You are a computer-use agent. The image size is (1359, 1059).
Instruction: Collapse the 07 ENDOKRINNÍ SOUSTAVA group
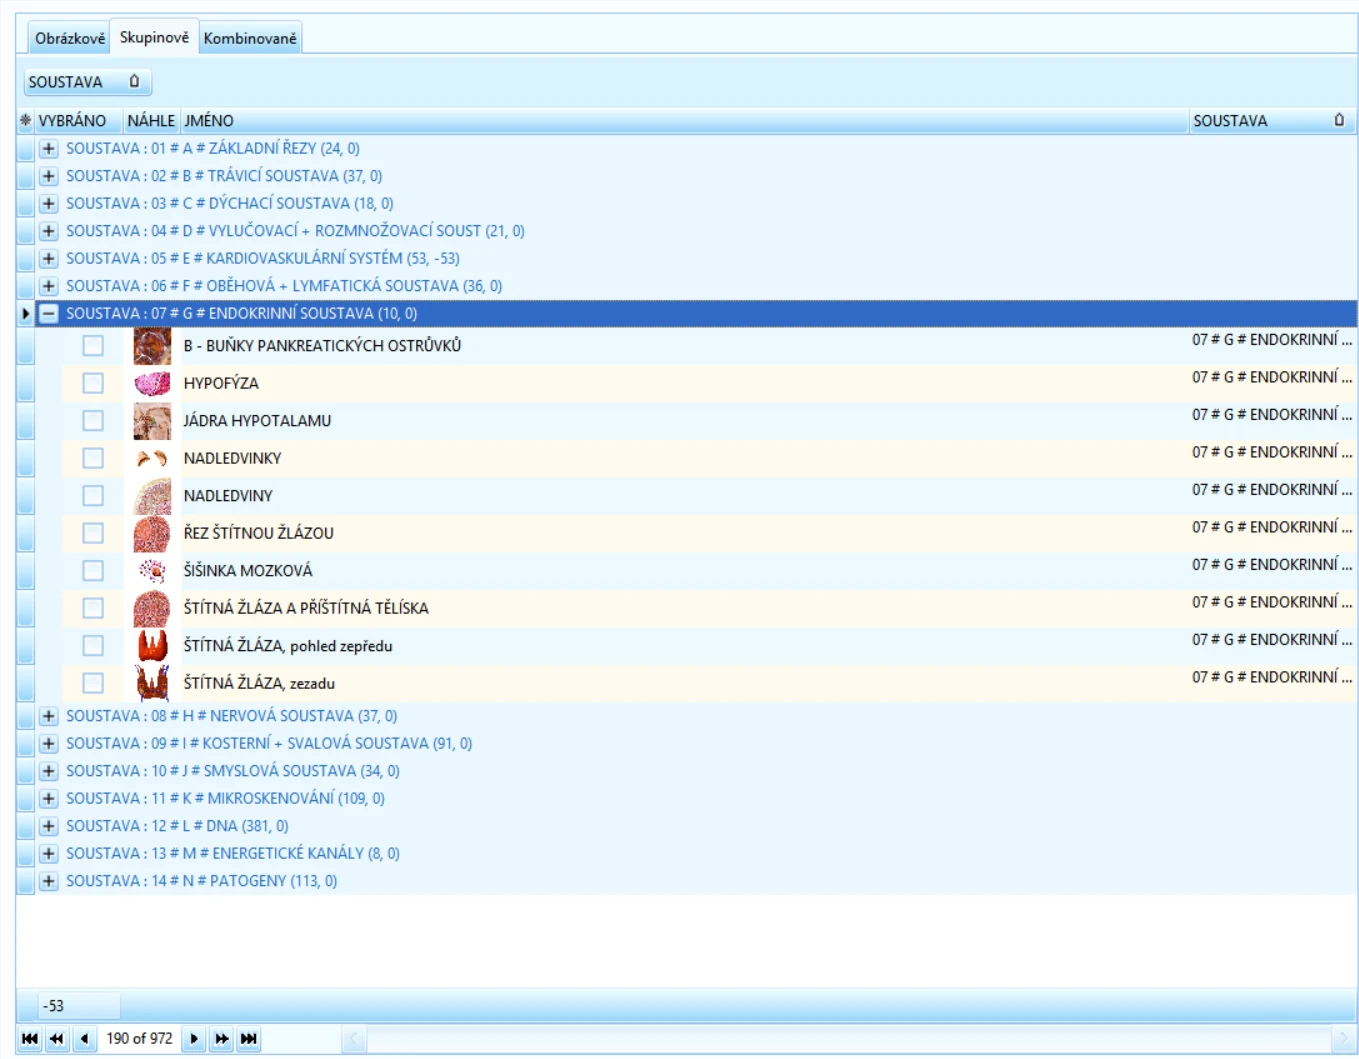pos(48,313)
